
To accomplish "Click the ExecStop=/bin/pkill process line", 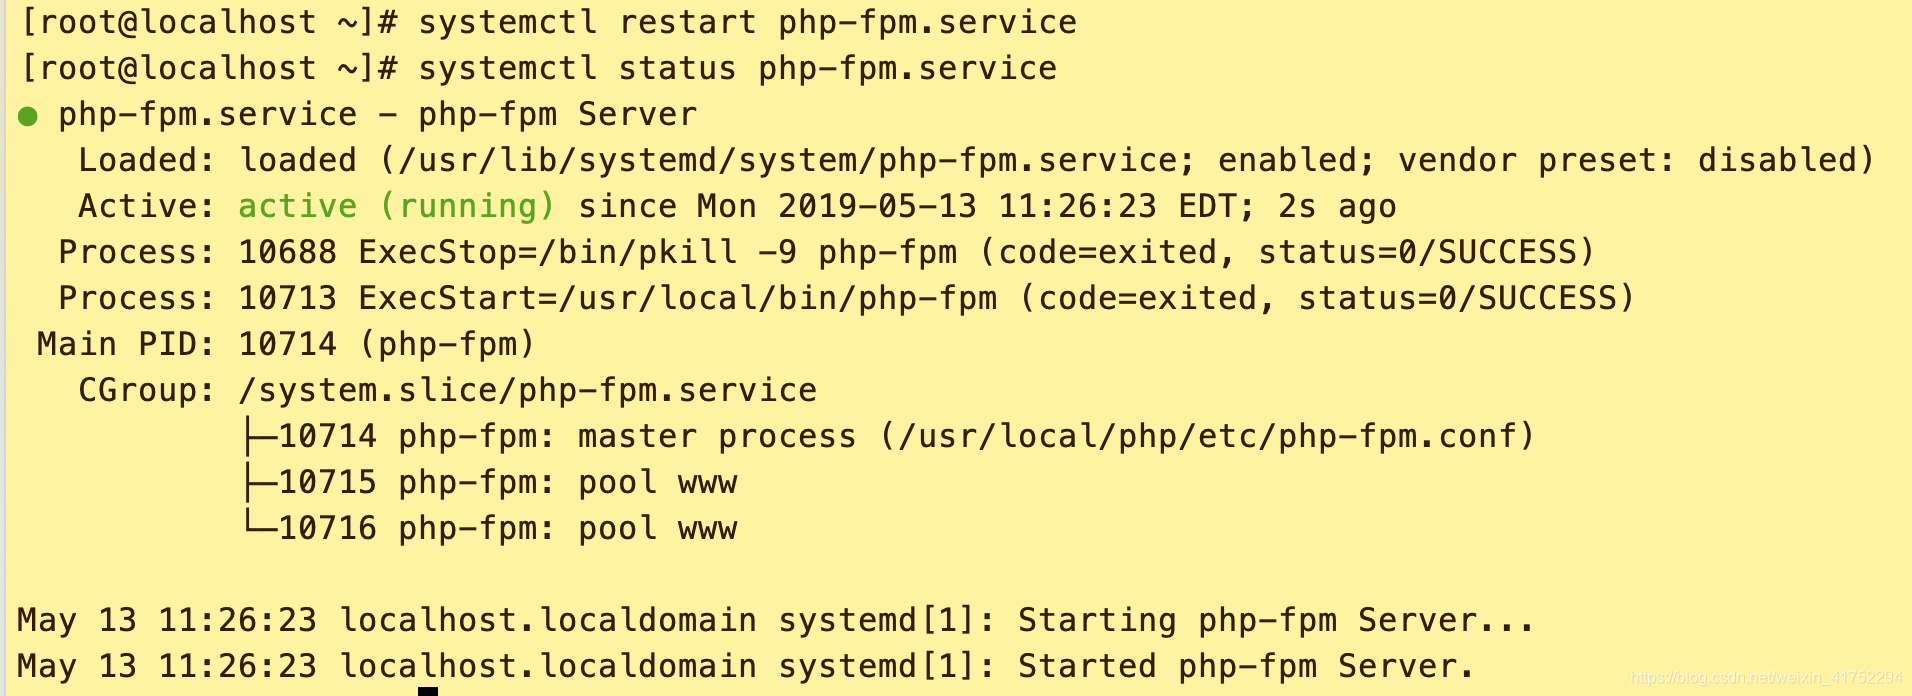I will 826,252.
